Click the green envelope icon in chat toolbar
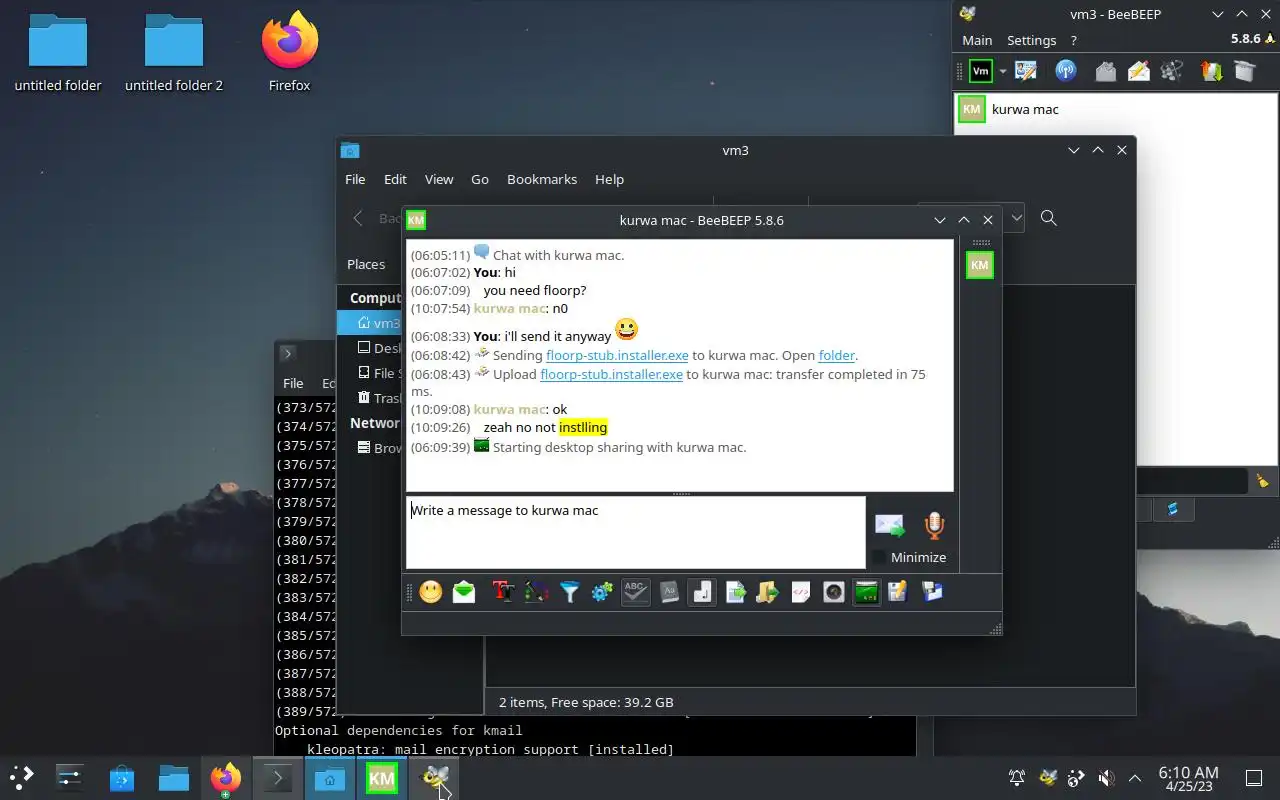1280x800 pixels. click(x=464, y=592)
